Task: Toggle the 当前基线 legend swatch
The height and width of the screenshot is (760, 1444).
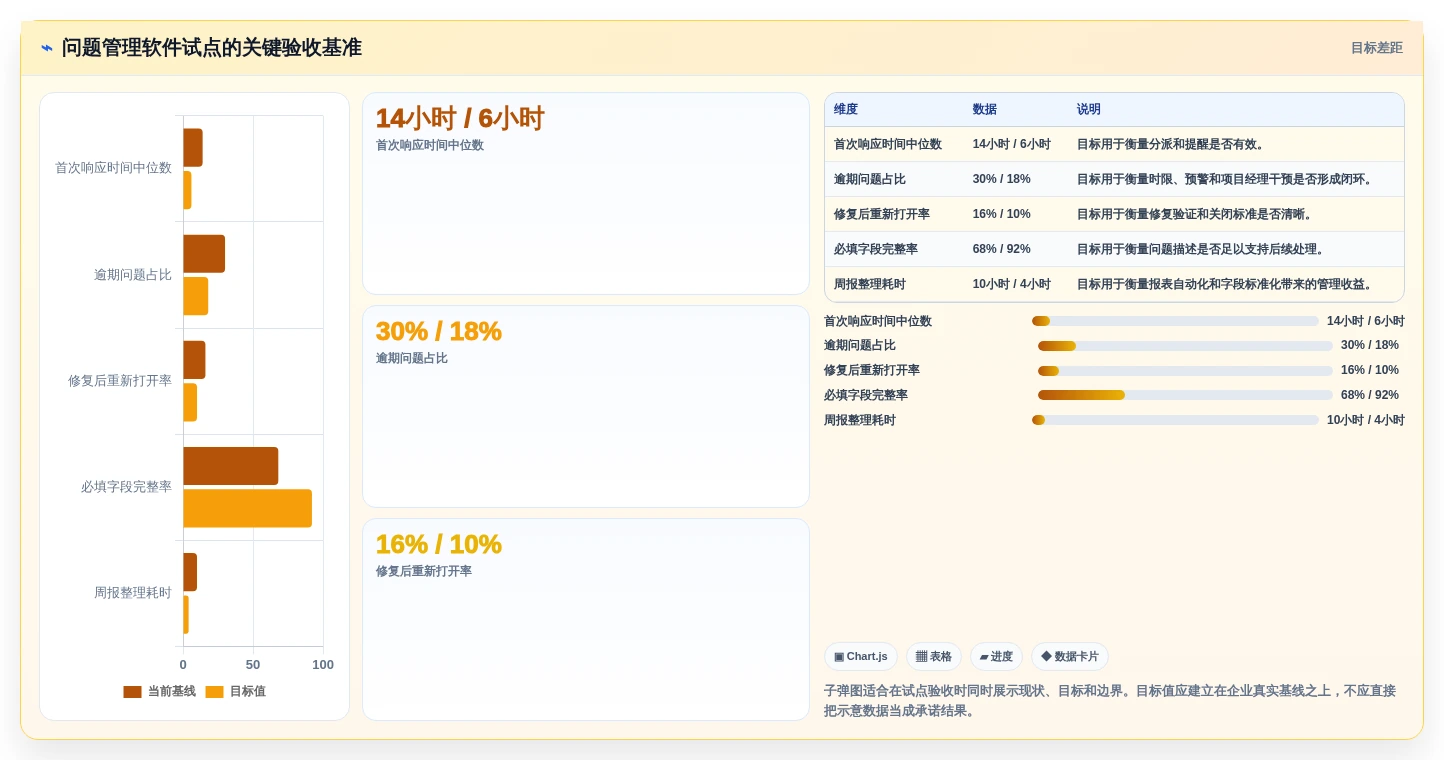Action: pos(132,692)
